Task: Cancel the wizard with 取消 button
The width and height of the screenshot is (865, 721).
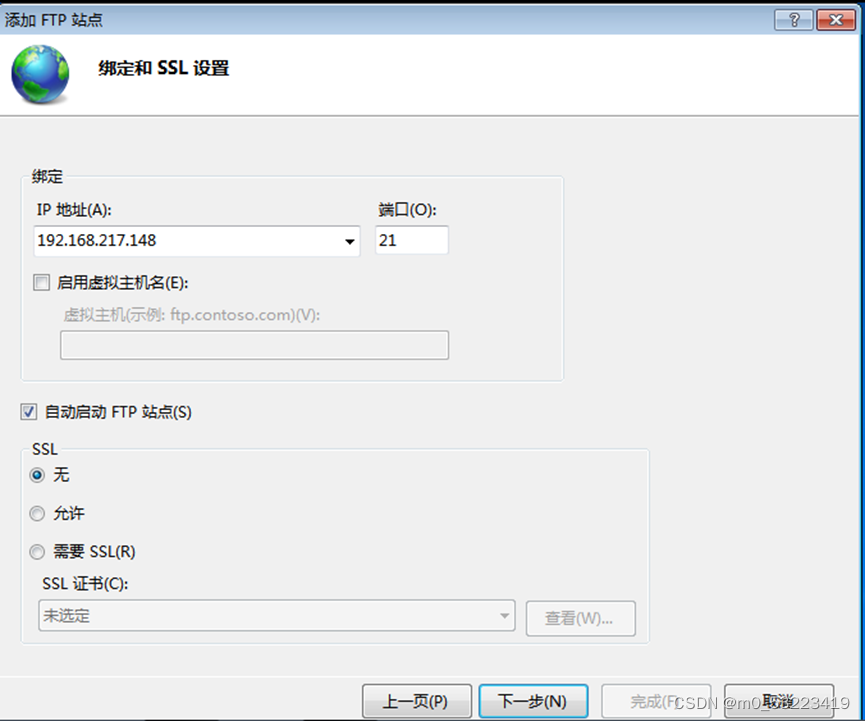Action: [x=778, y=701]
